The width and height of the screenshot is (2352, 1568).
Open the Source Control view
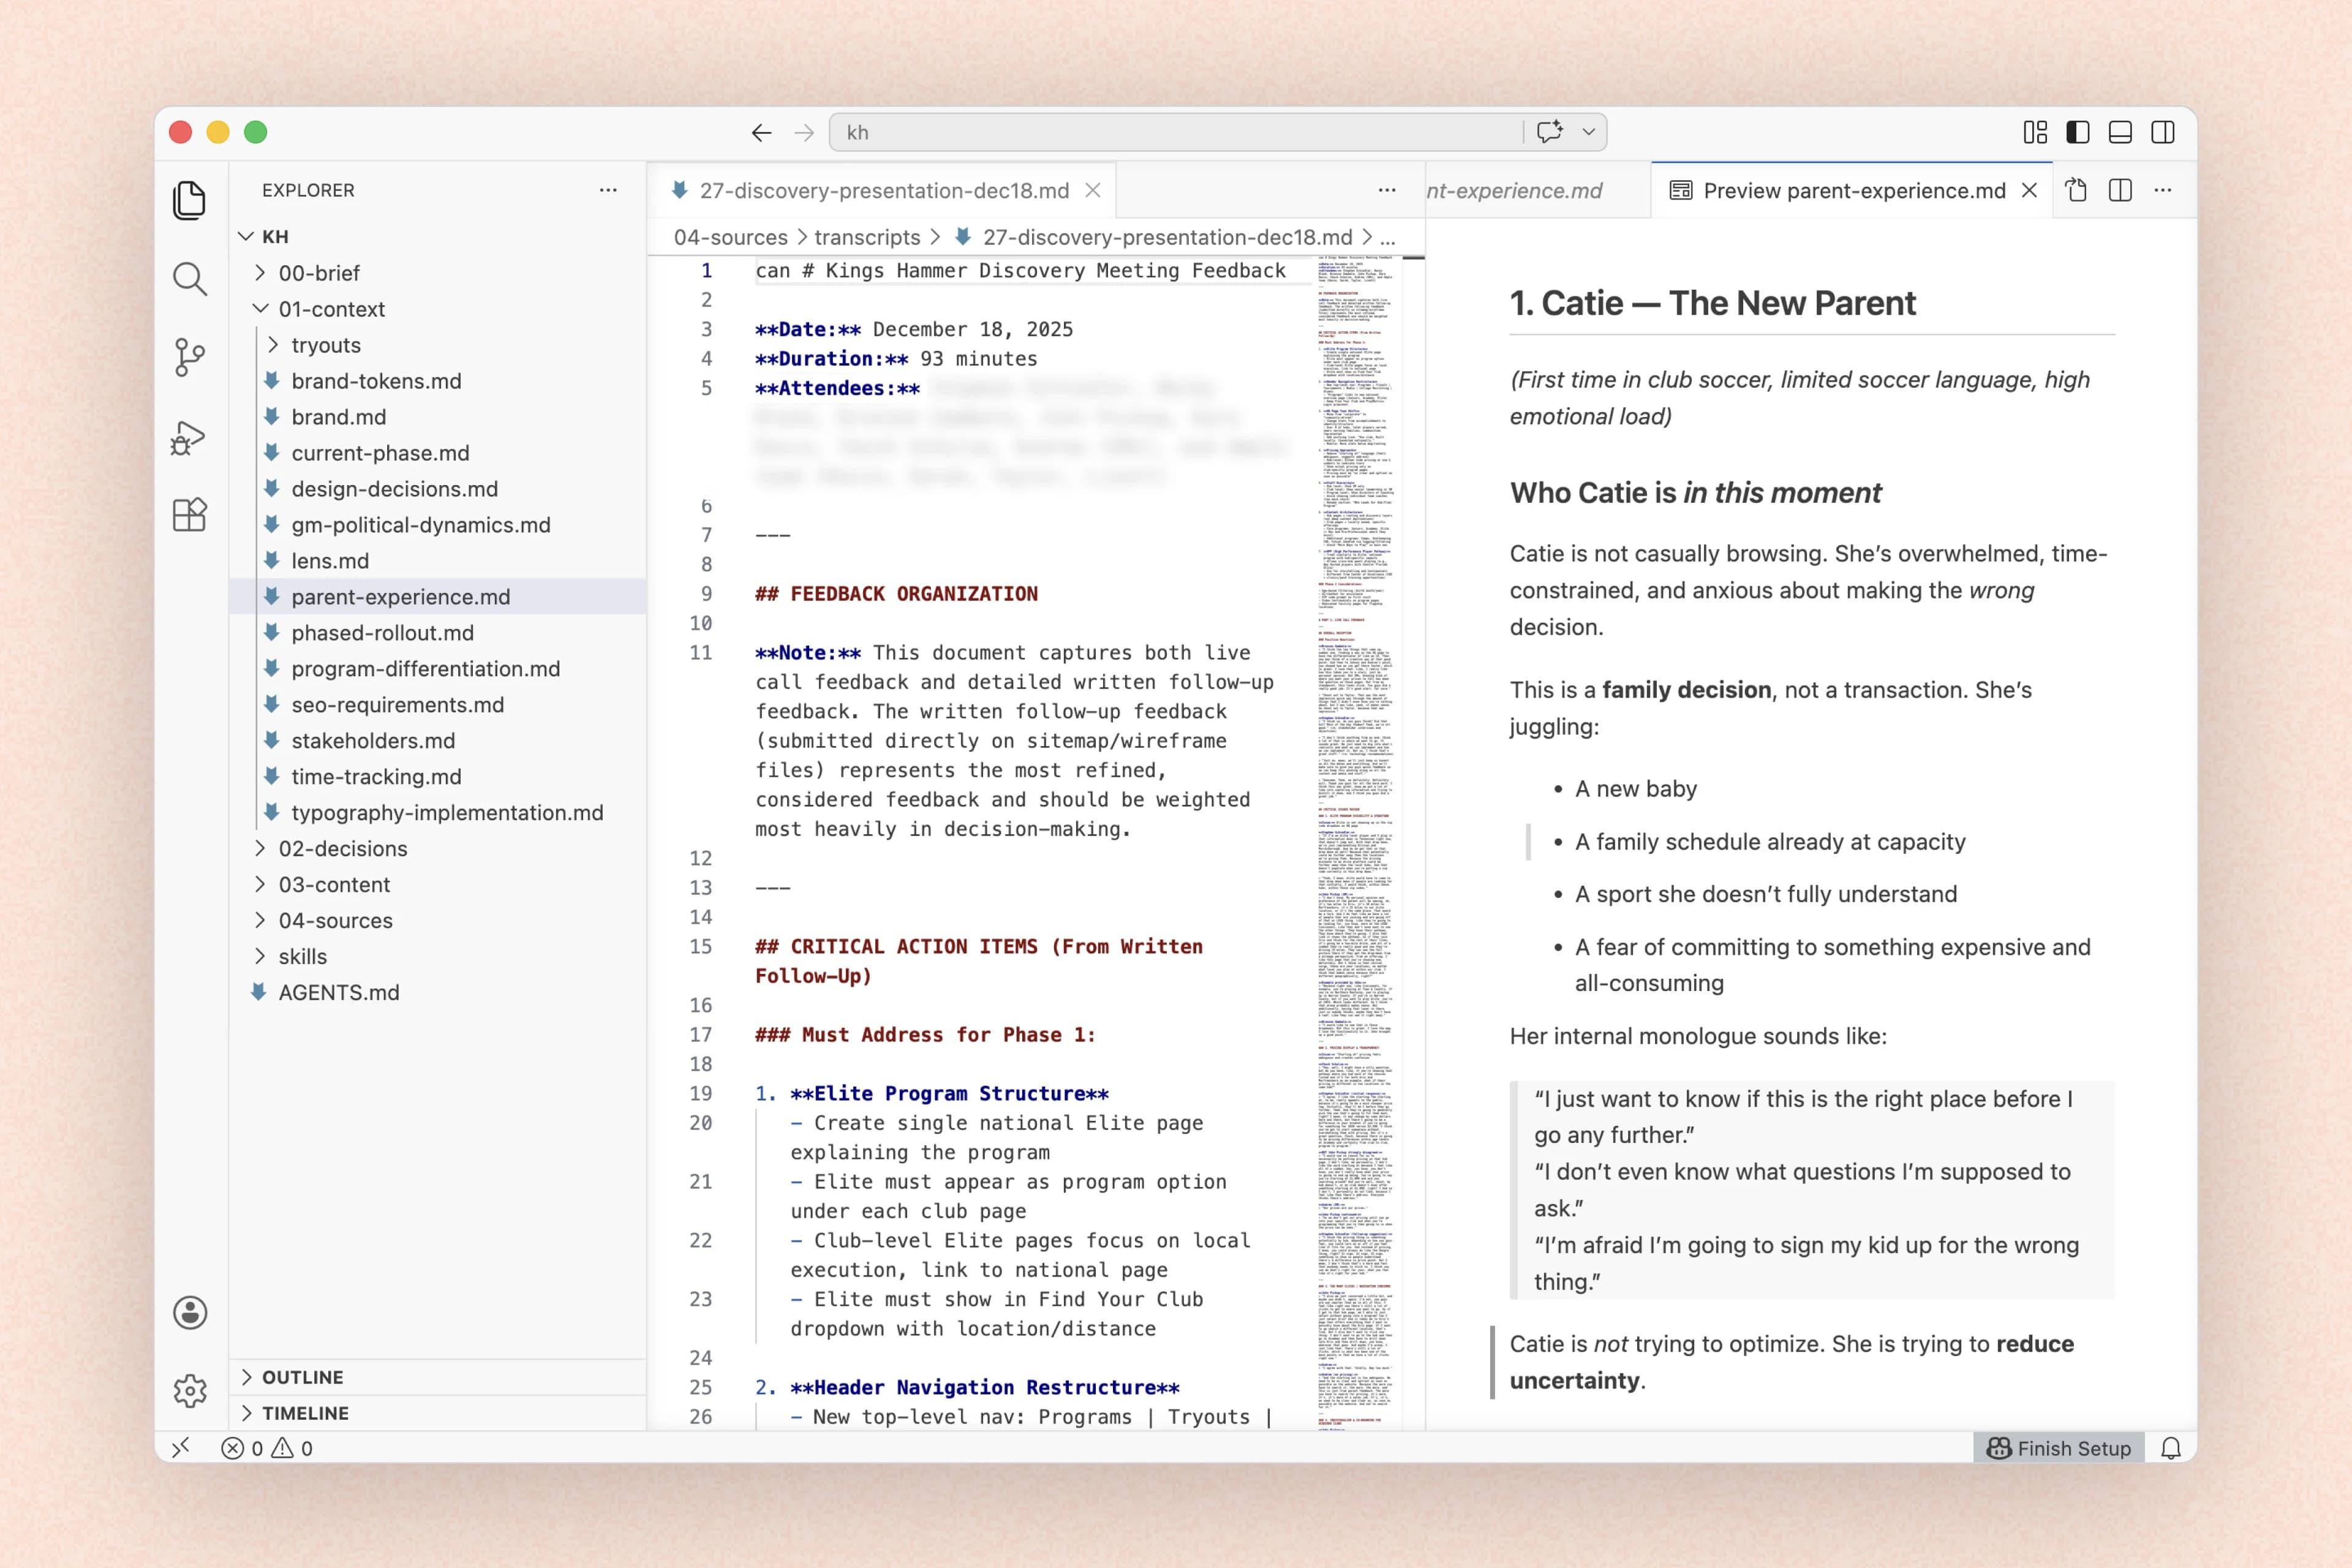[x=189, y=357]
